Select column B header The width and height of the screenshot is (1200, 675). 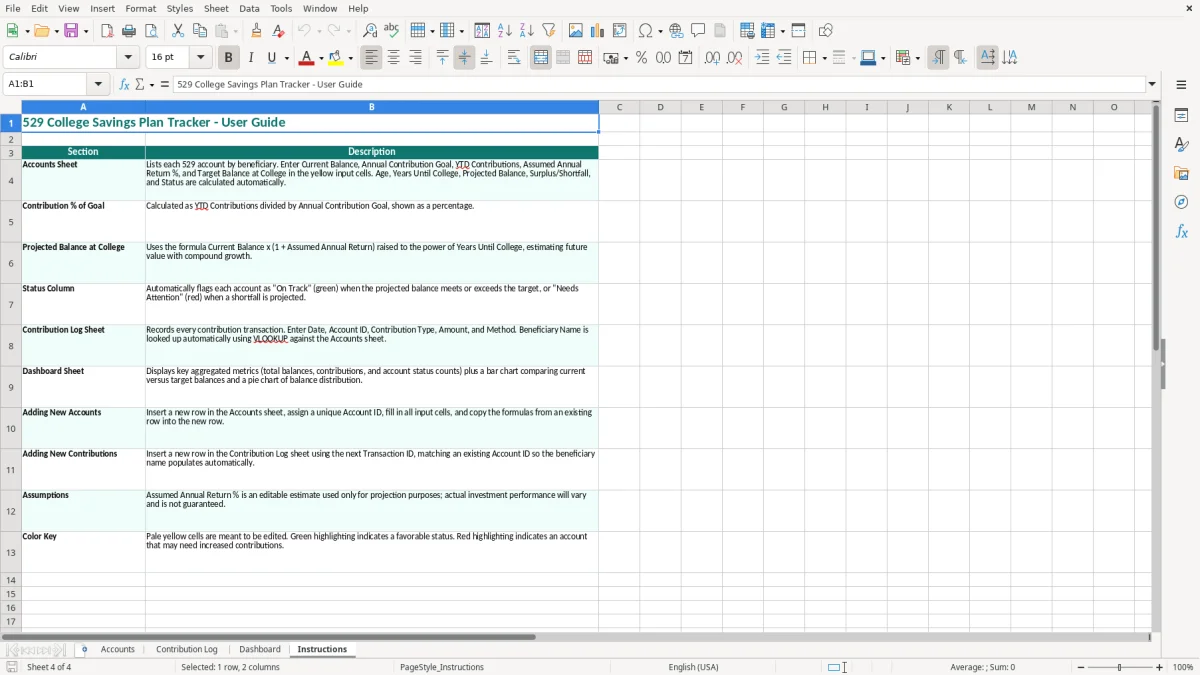point(372,107)
